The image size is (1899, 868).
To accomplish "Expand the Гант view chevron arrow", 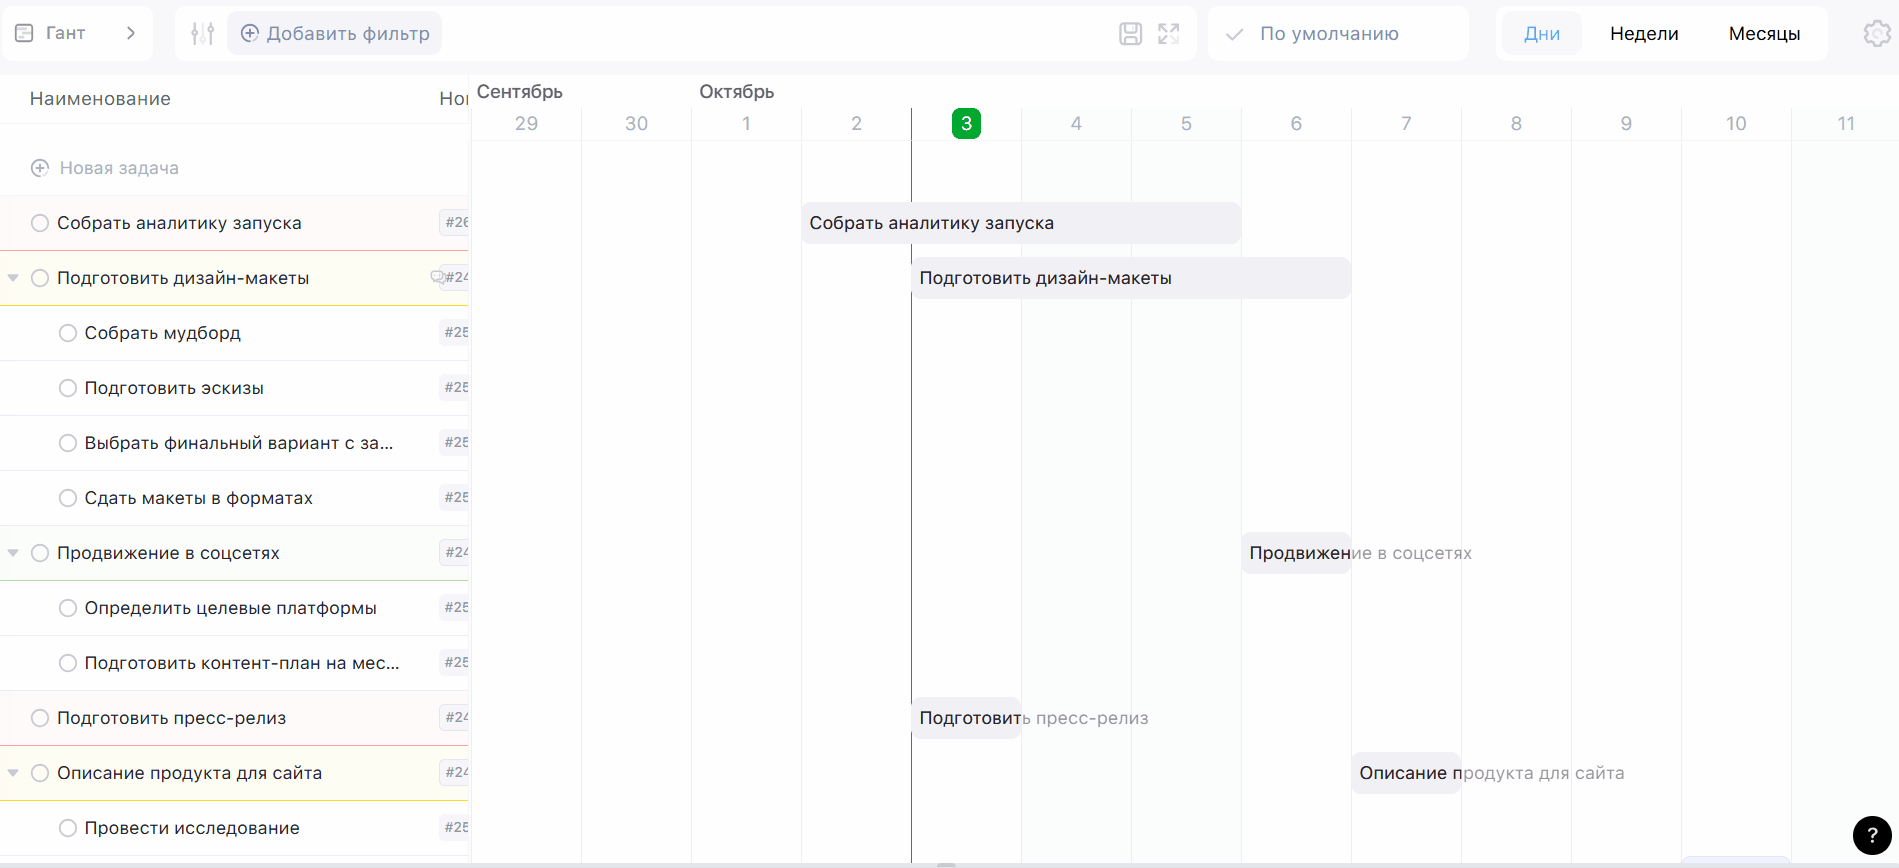I will pyautogui.click(x=131, y=33).
